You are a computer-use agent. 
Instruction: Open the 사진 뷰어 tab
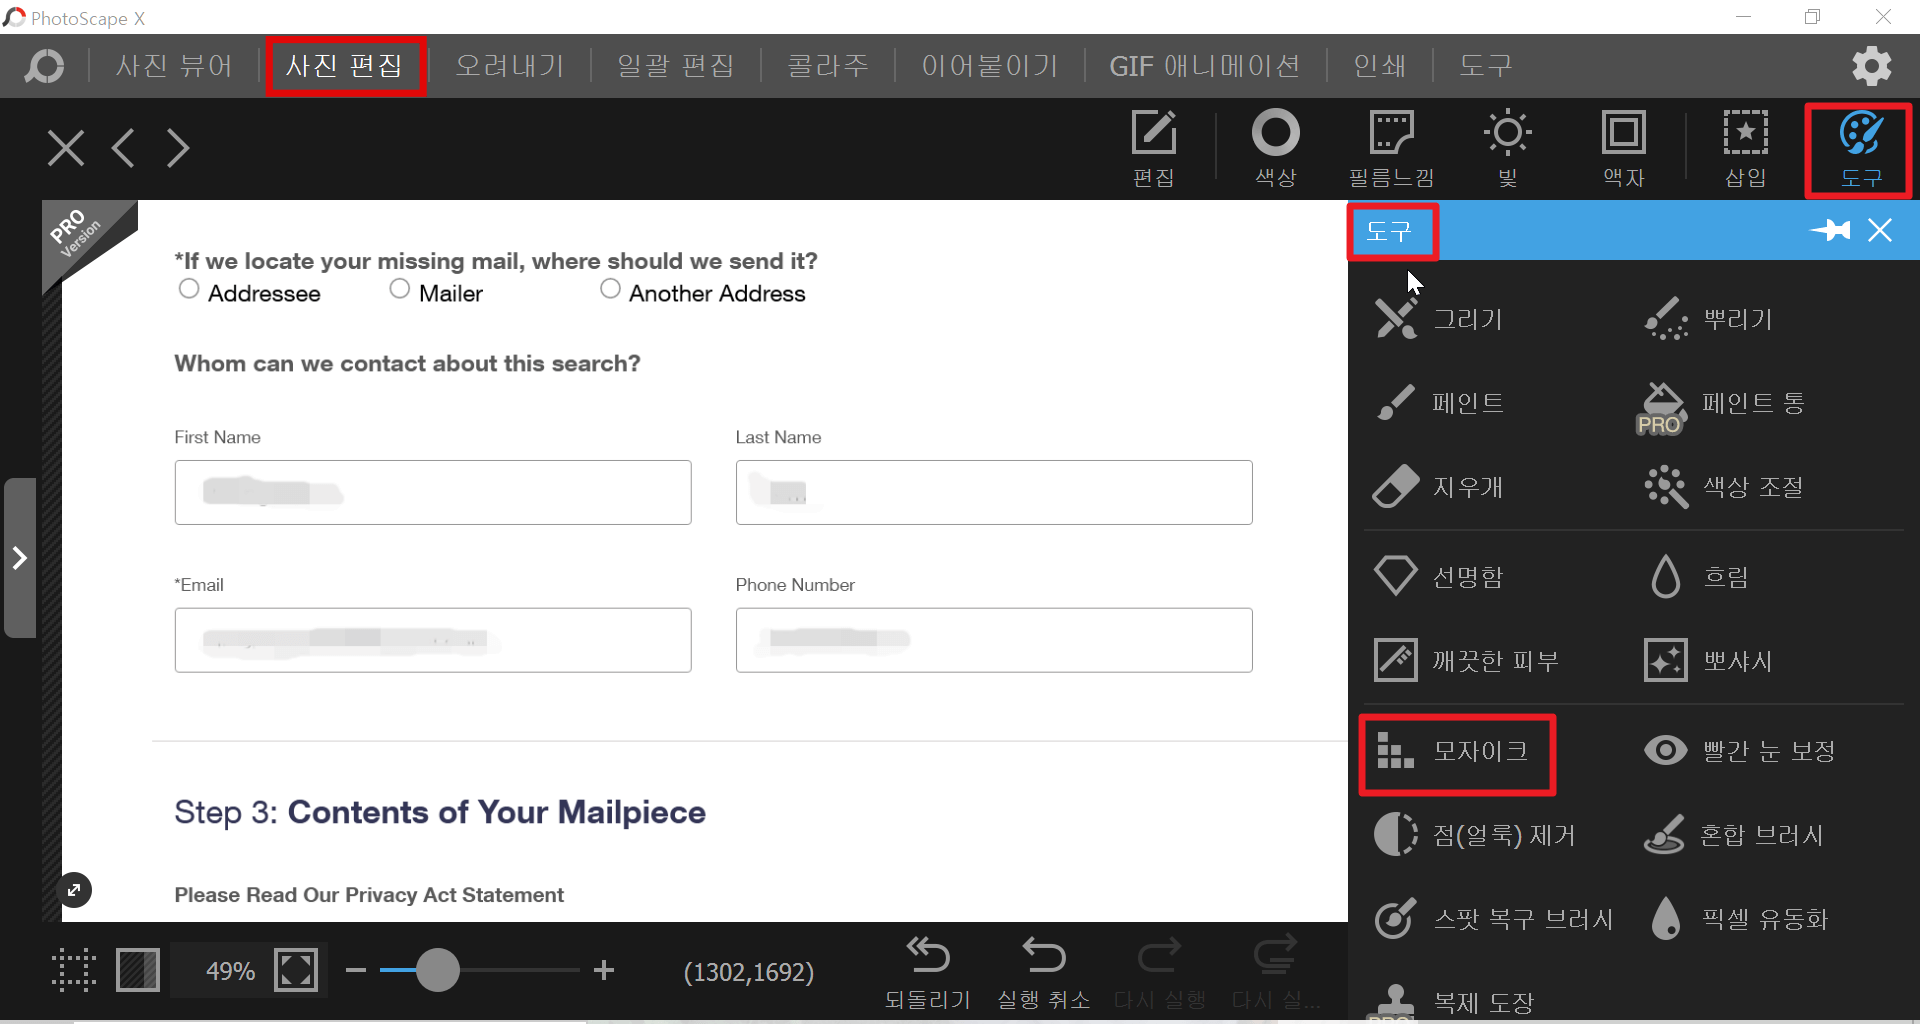174,66
